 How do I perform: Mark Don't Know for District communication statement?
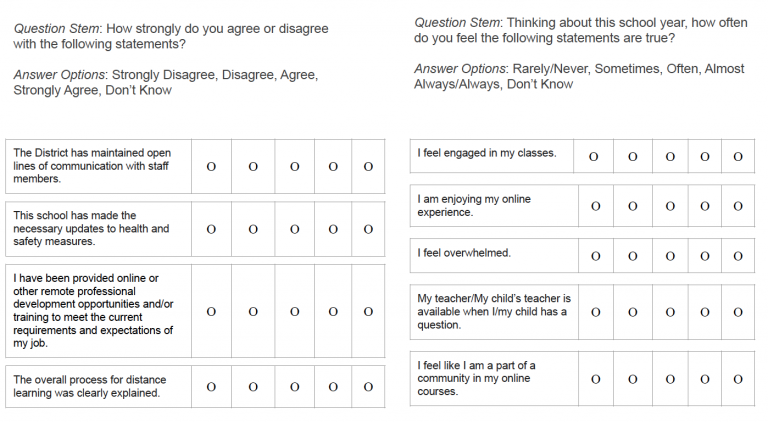pyautogui.click(x=368, y=167)
